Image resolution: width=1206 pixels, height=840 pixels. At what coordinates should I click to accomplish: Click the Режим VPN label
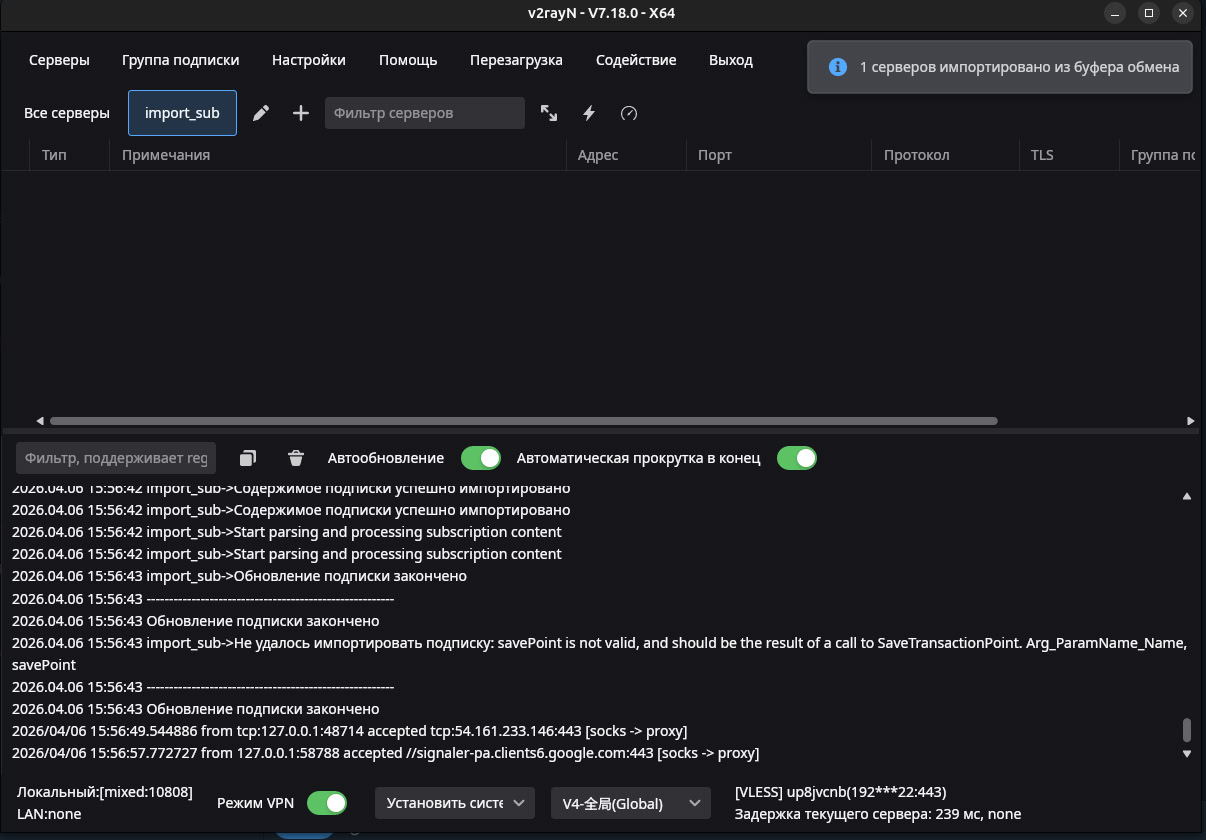(255, 803)
